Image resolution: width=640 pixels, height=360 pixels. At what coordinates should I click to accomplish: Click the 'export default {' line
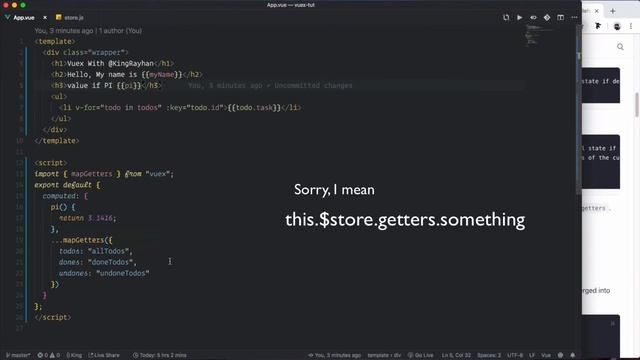click(x=67, y=184)
